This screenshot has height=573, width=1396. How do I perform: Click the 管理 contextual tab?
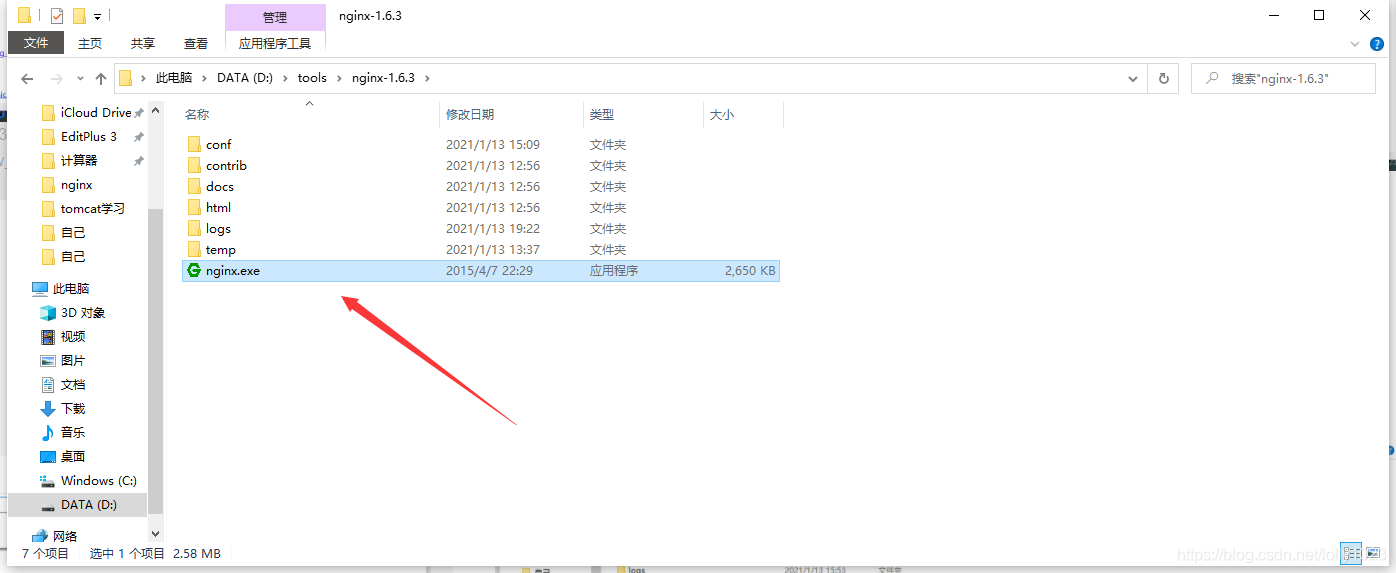[275, 17]
